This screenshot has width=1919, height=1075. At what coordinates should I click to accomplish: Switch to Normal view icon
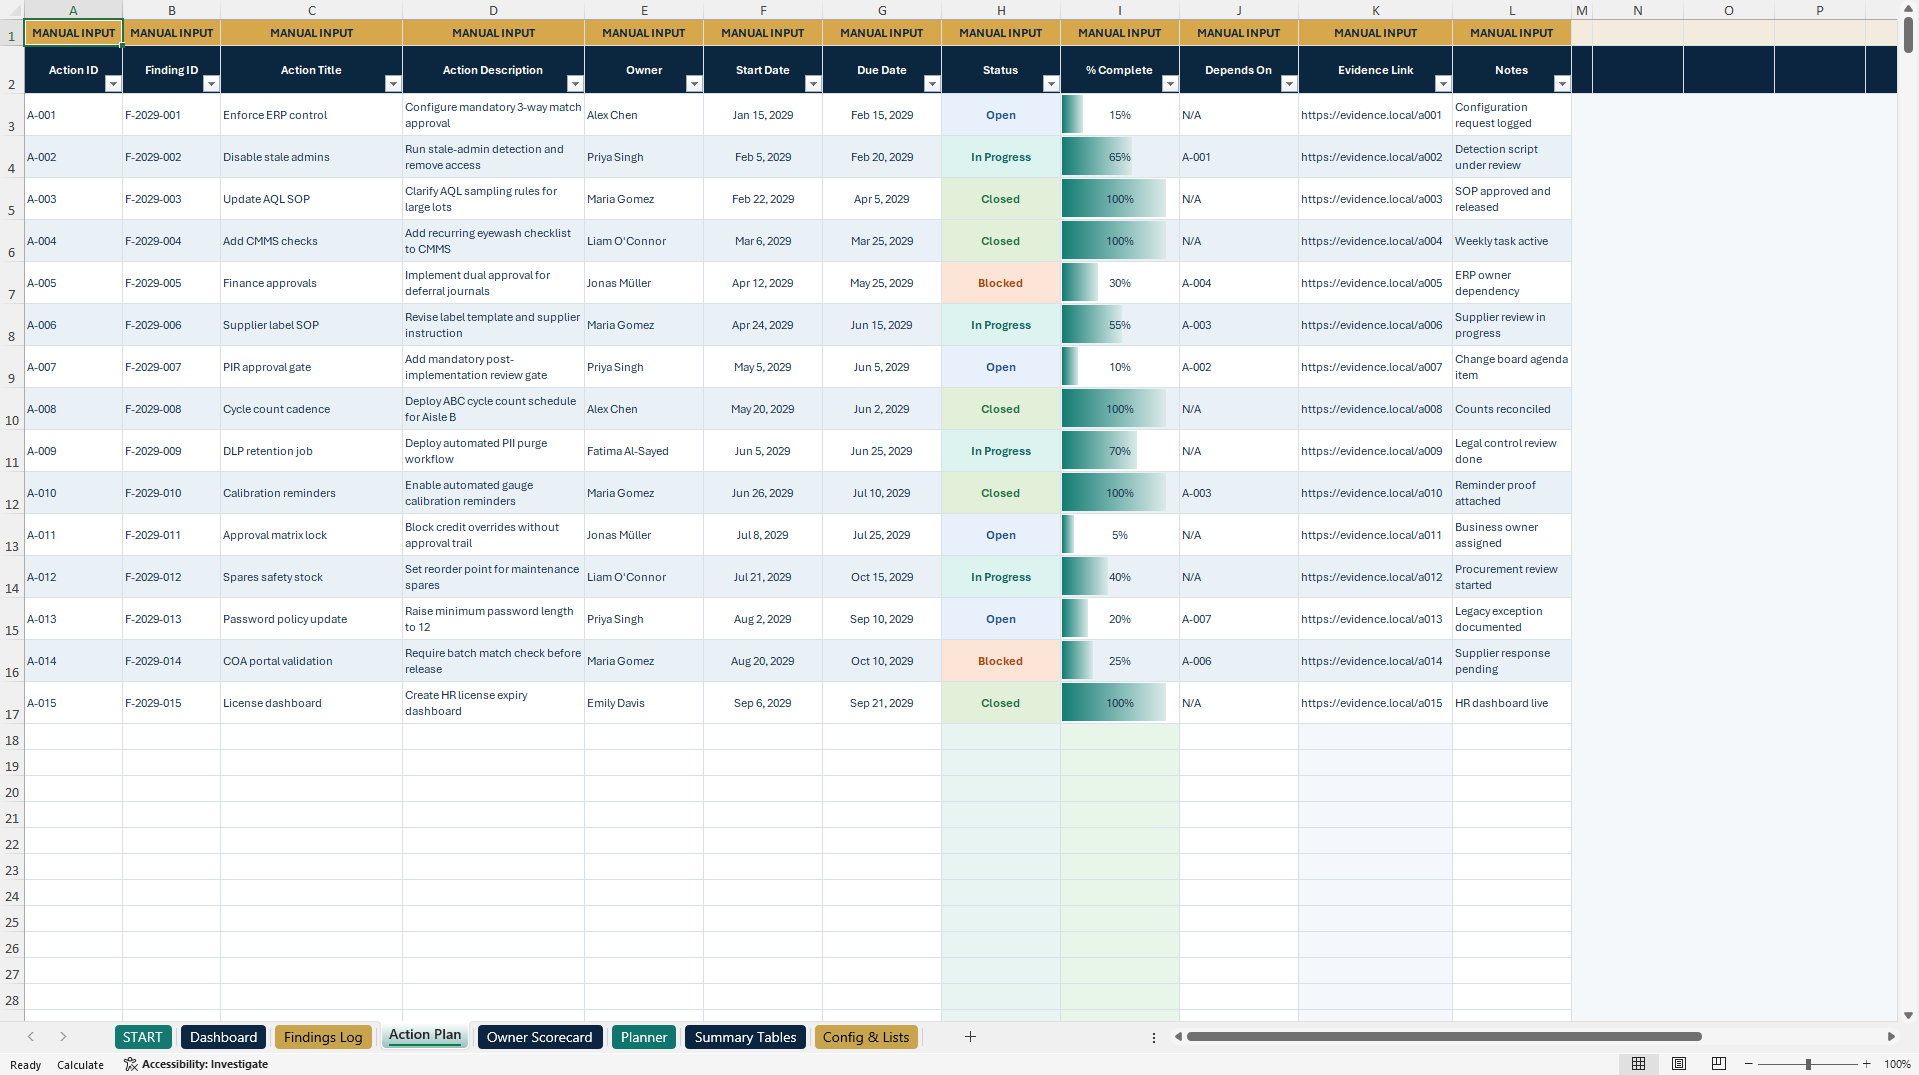(1638, 1064)
